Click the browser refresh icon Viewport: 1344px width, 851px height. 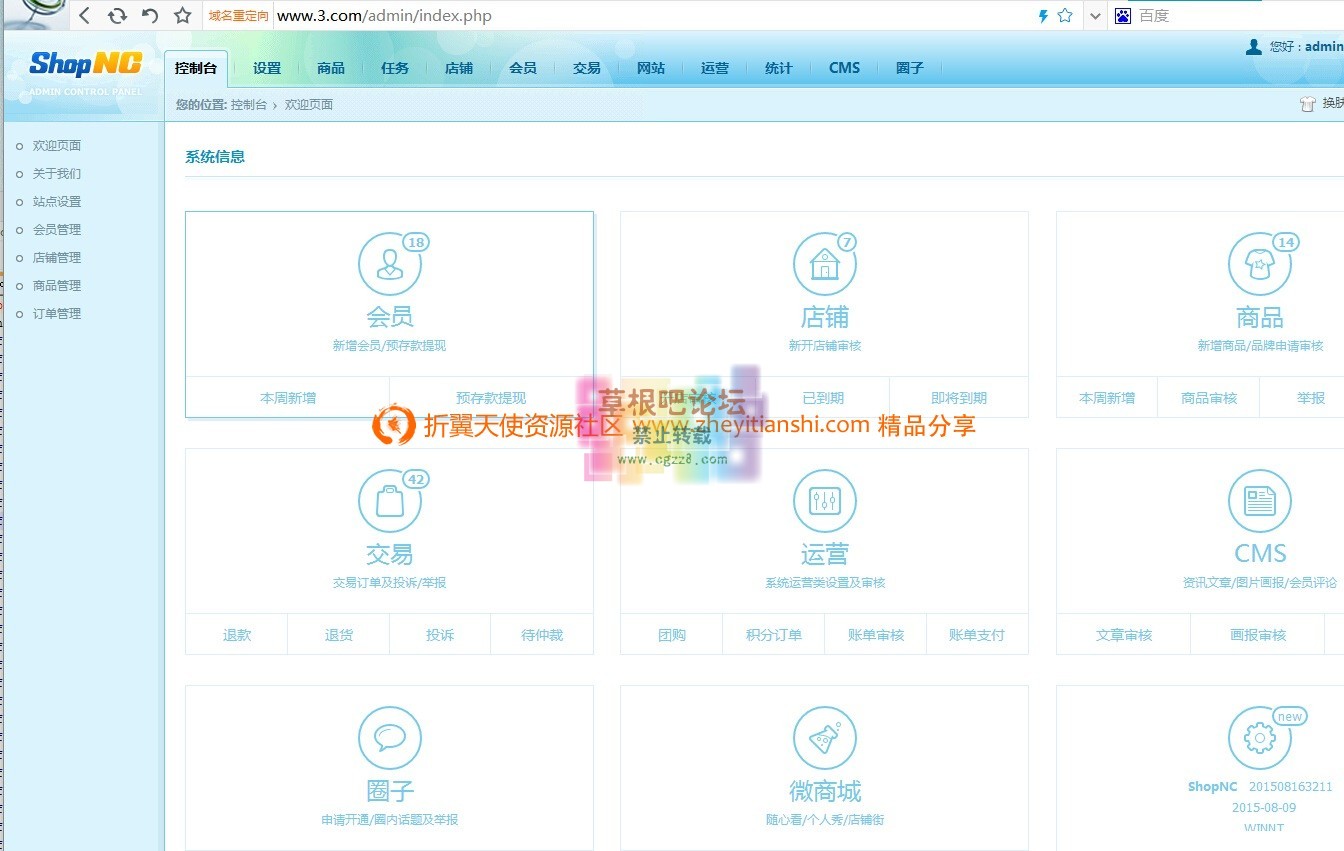click(x=118, y=15)
